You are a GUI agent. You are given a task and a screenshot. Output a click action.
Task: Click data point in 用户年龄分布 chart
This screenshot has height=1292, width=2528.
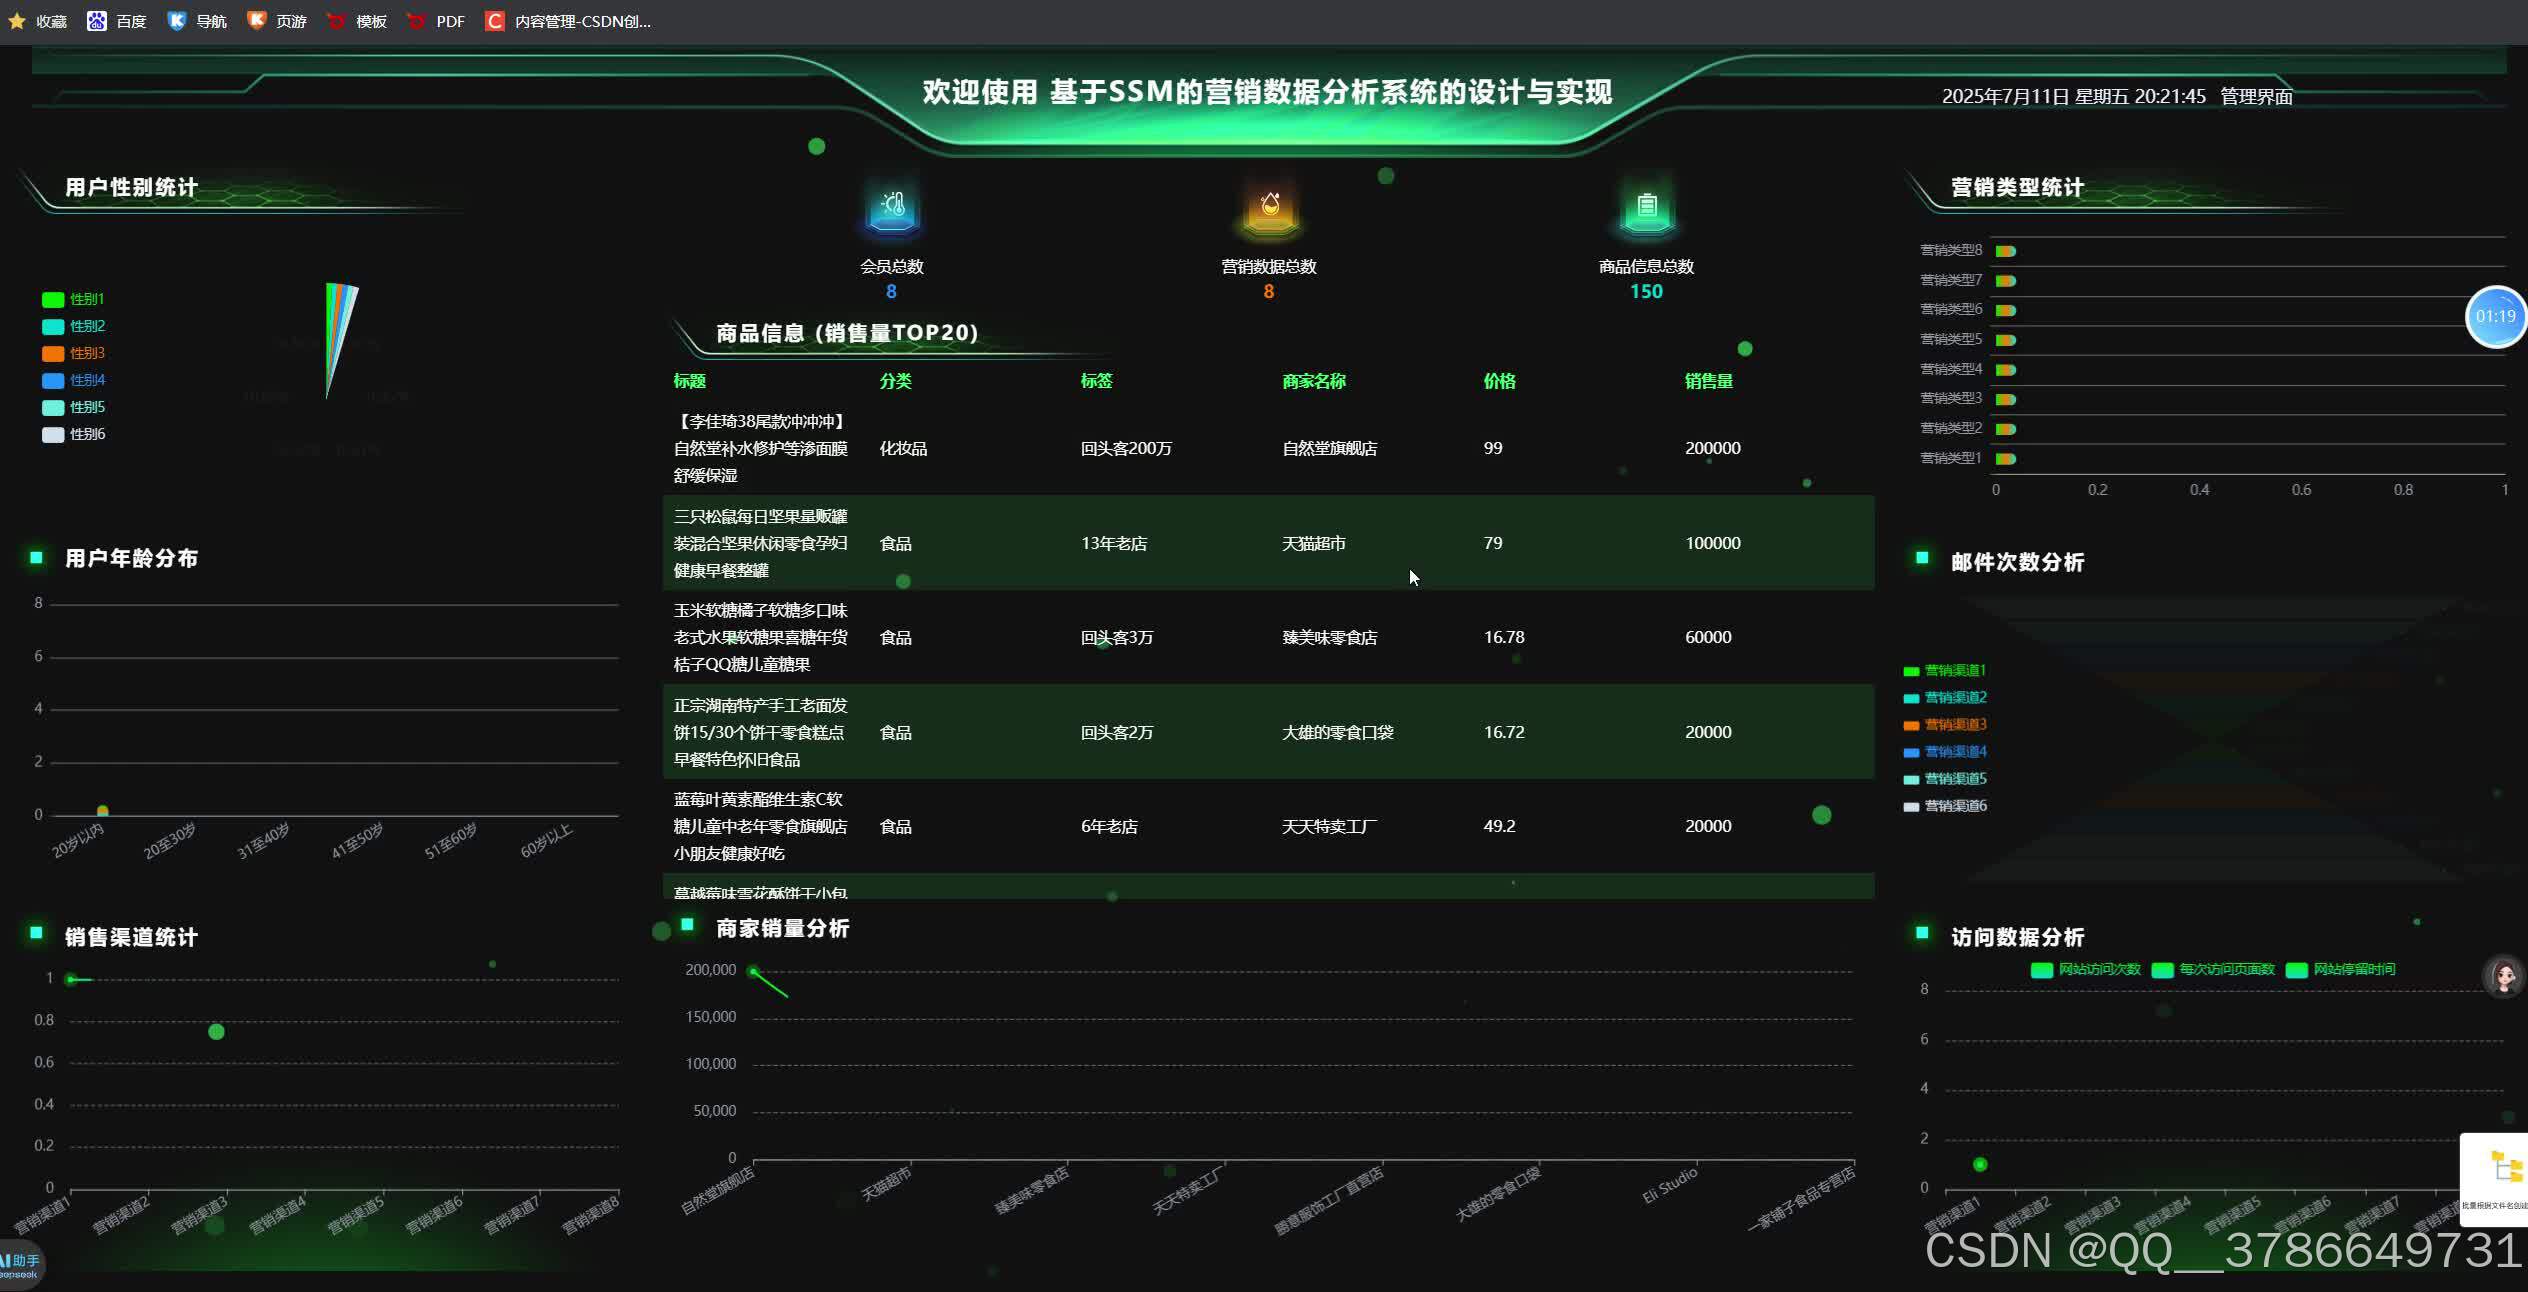point(102,811)
